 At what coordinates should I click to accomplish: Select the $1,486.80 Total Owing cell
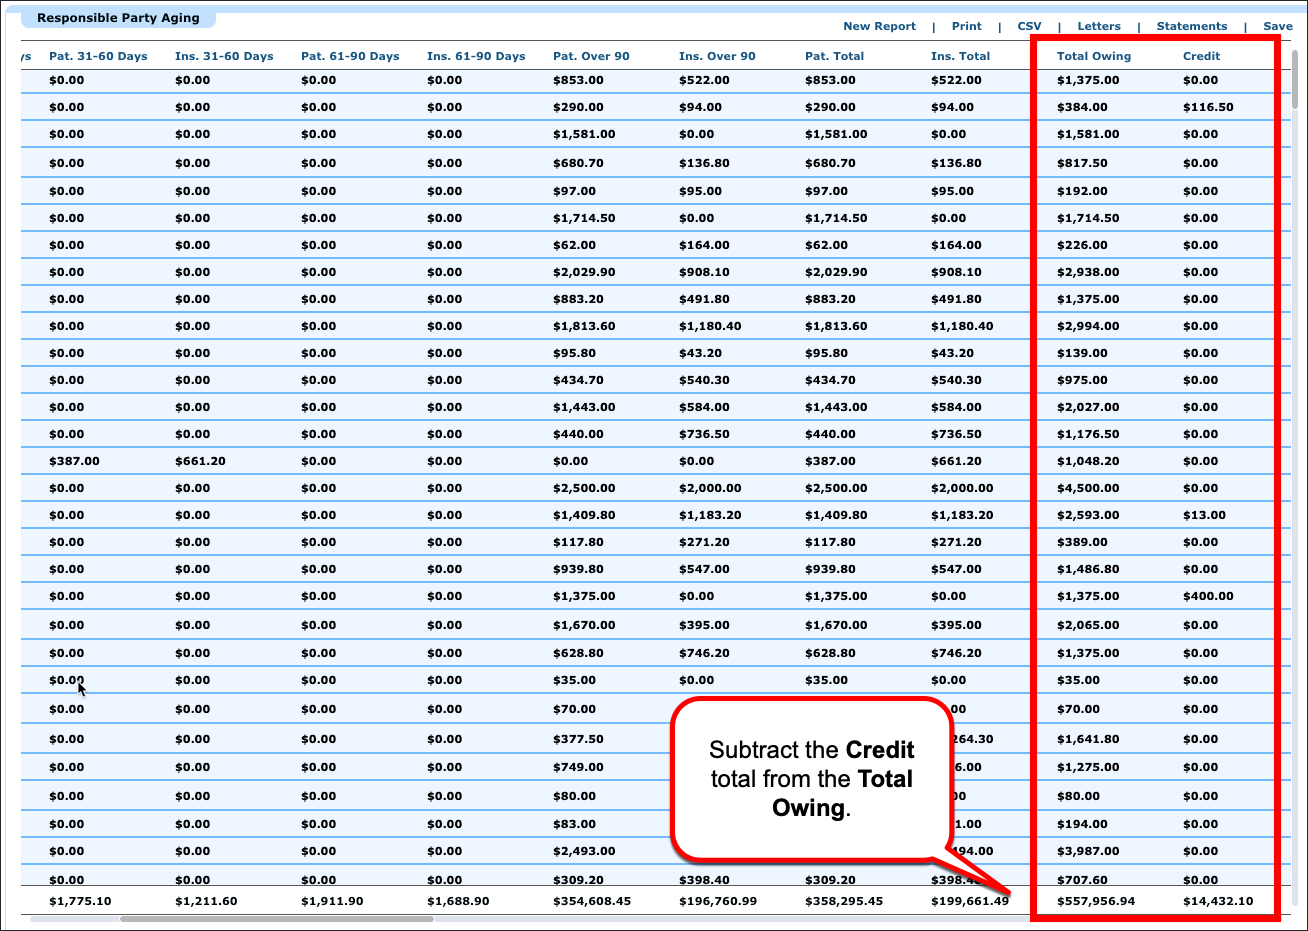tap(1088, 569)
